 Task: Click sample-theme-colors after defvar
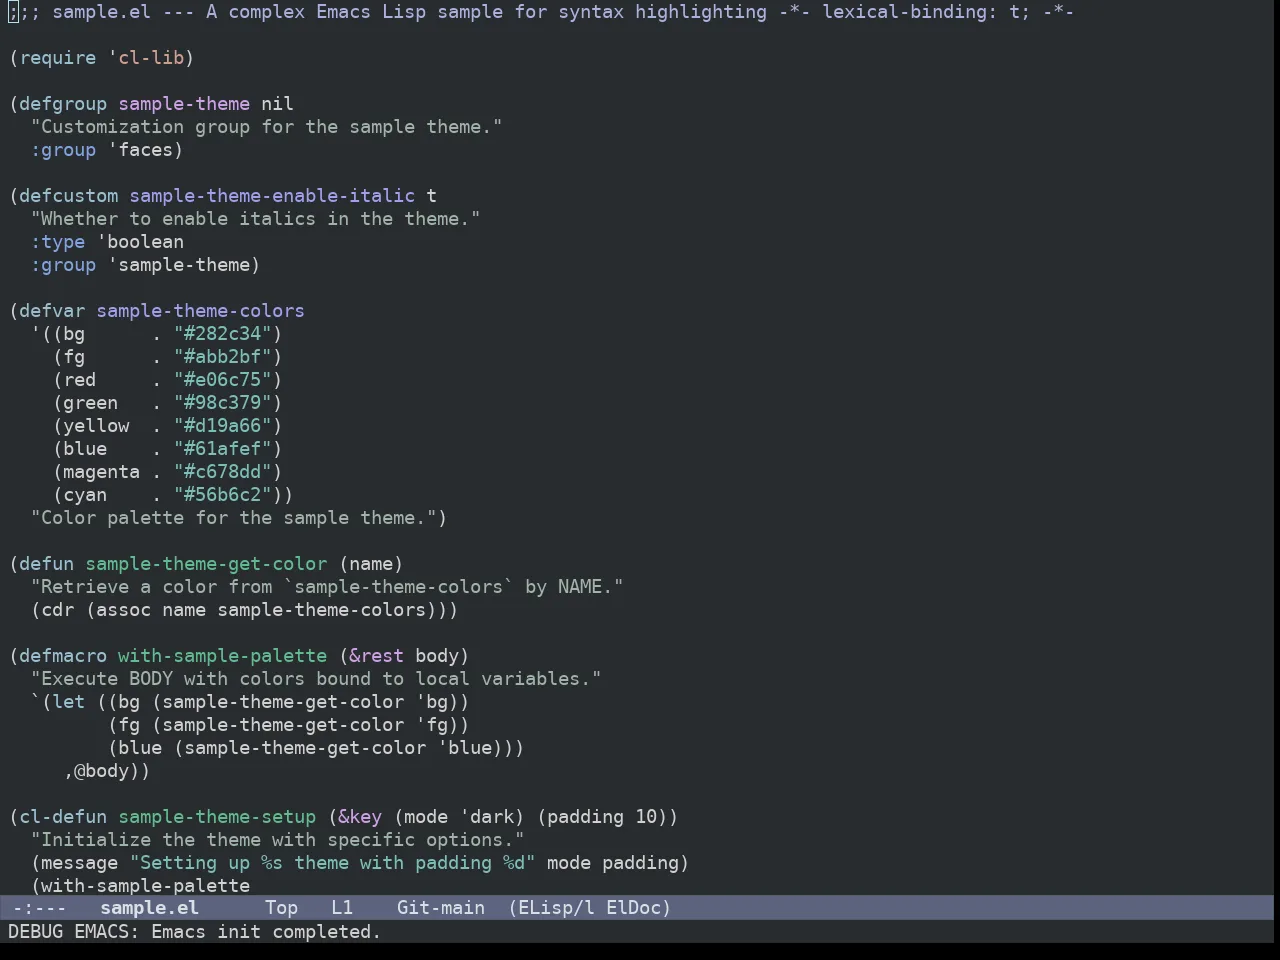coord(200,311)
